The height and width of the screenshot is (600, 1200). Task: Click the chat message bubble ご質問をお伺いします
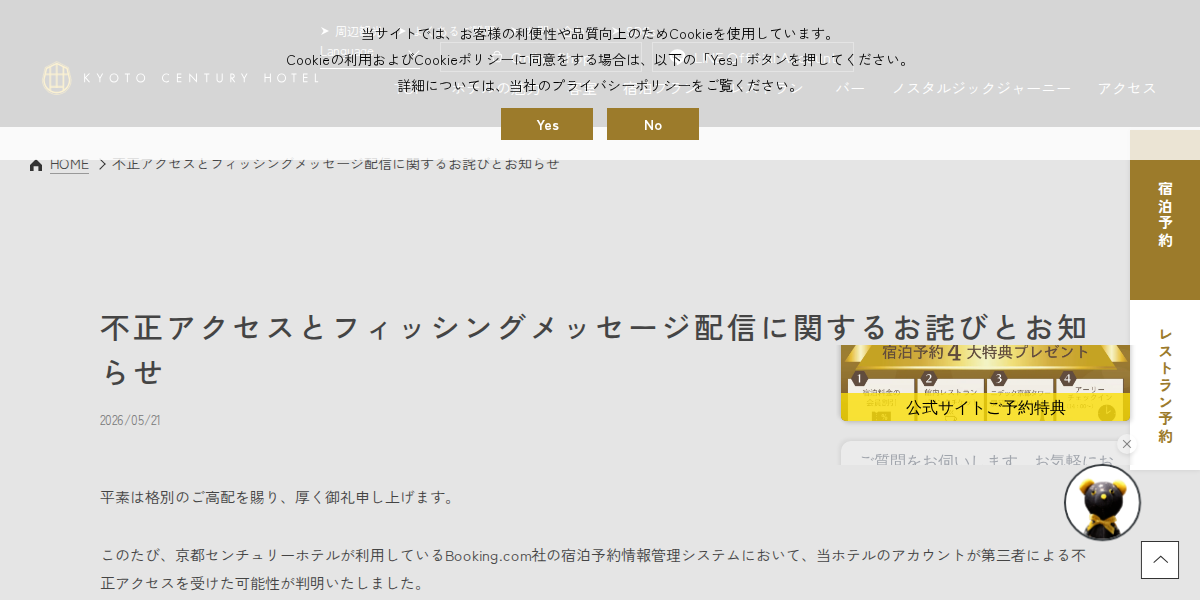click(x=985, y=453)
